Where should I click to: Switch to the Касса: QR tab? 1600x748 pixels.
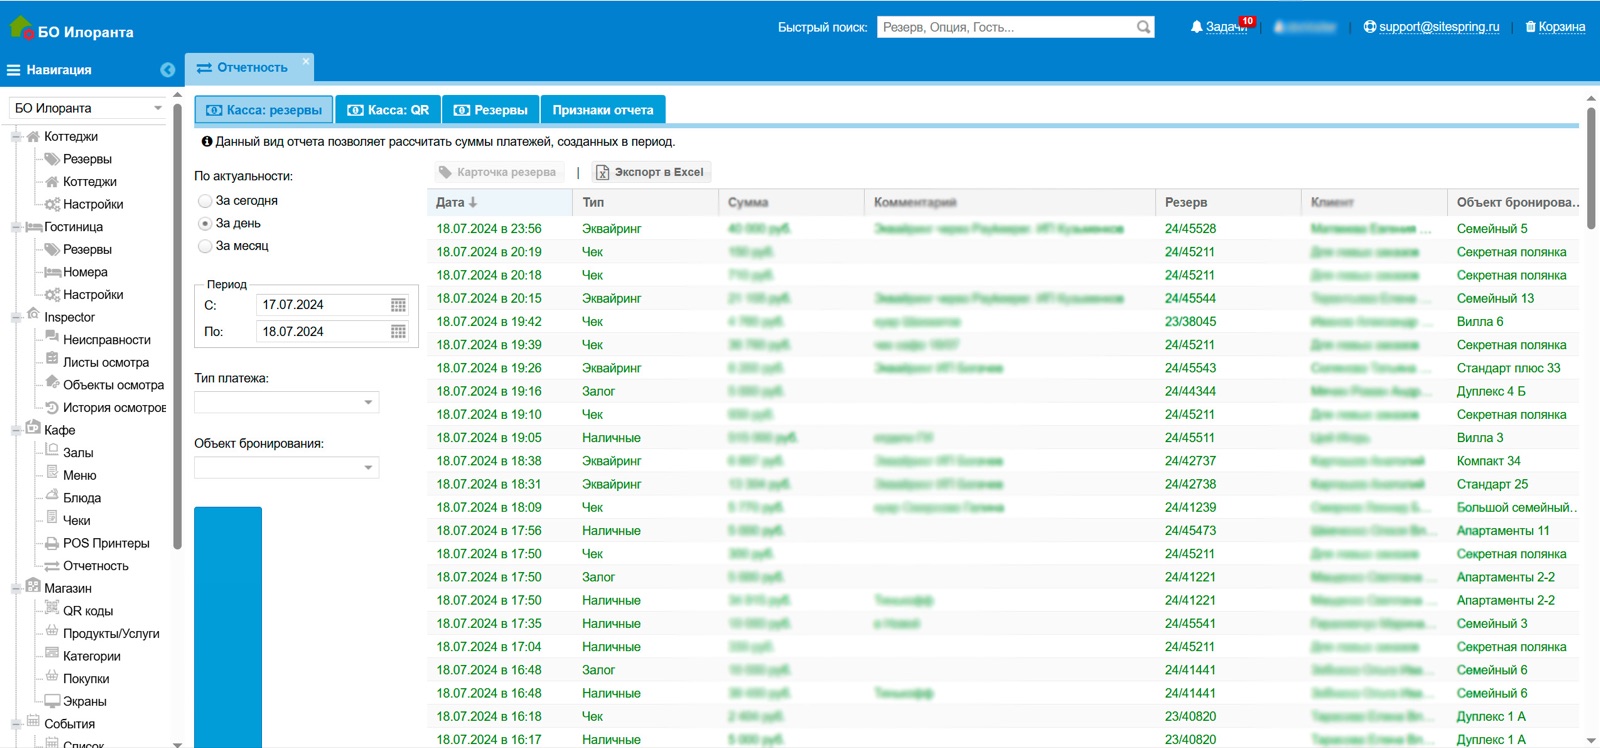tap(388, 110)
